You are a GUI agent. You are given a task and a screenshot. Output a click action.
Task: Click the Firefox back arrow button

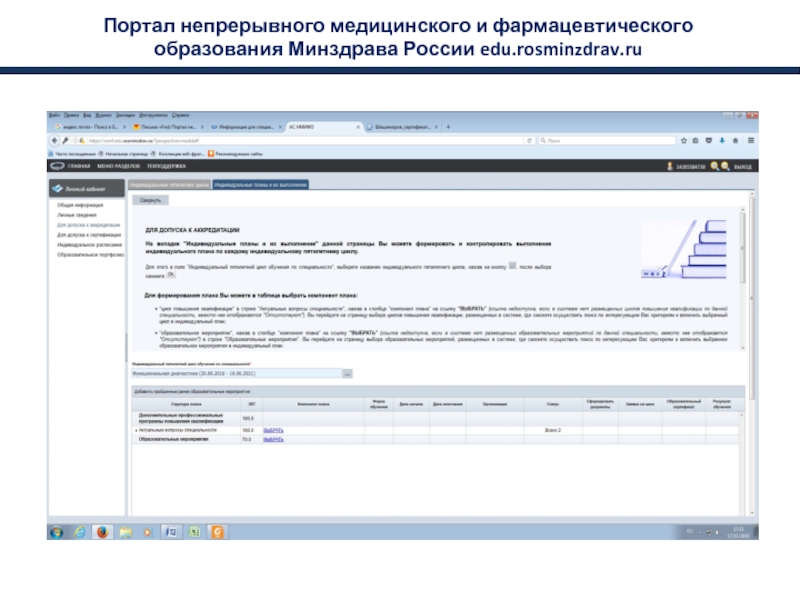pyautogui.click(x=54, y=141)
